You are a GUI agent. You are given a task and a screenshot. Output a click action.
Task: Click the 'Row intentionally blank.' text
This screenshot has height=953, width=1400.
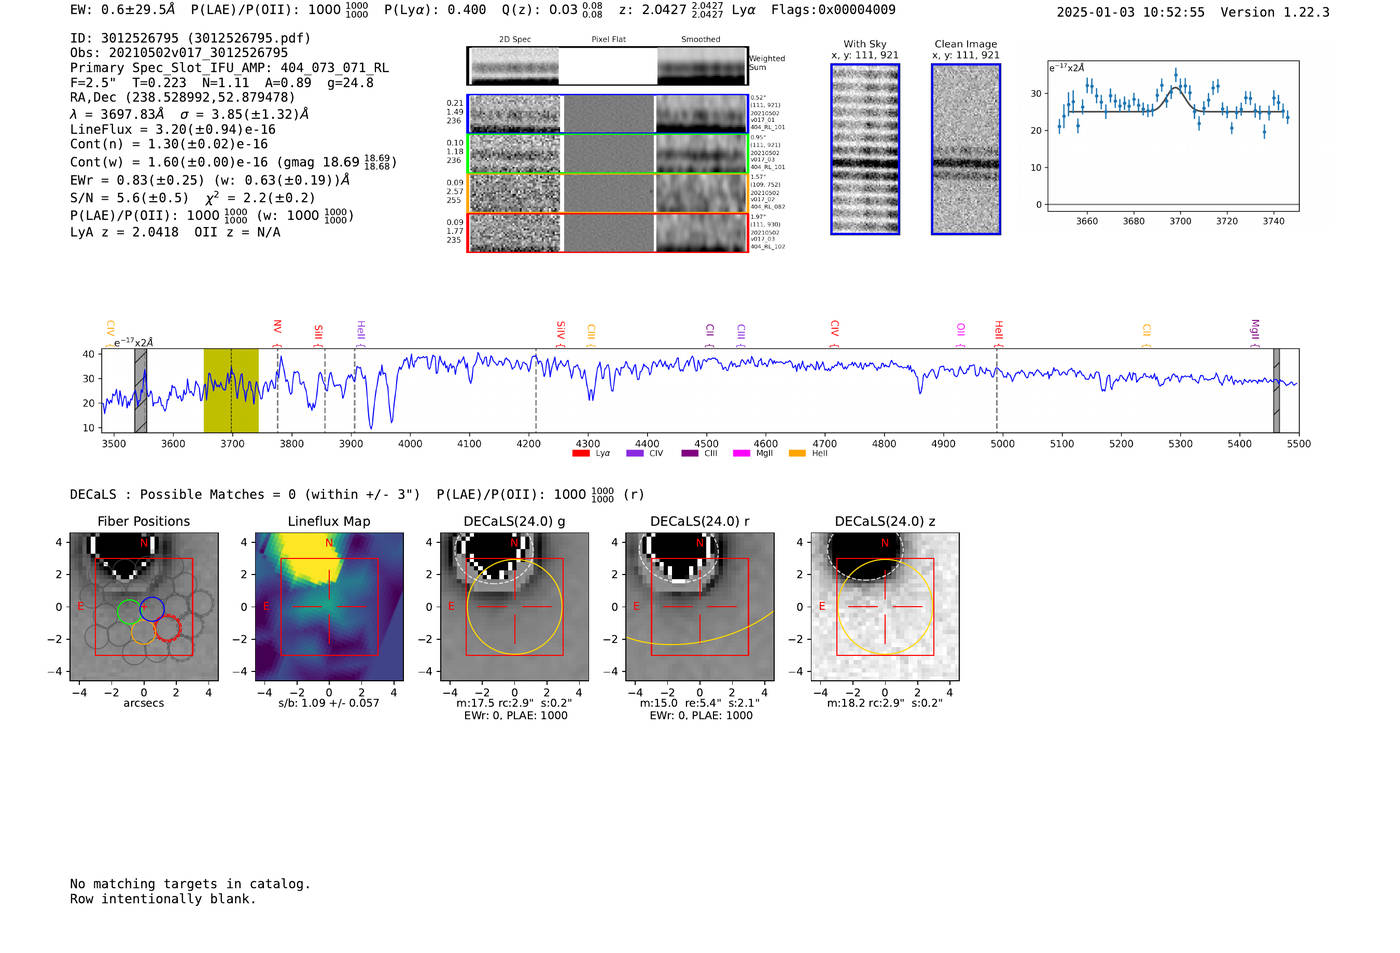pos(163,899)
